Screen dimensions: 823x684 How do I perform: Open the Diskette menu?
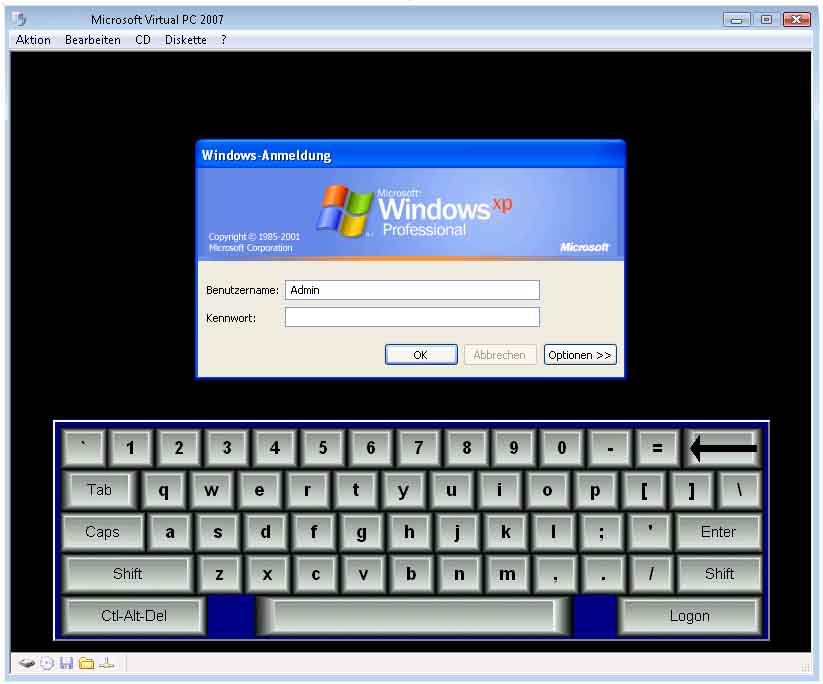point(185,40)
